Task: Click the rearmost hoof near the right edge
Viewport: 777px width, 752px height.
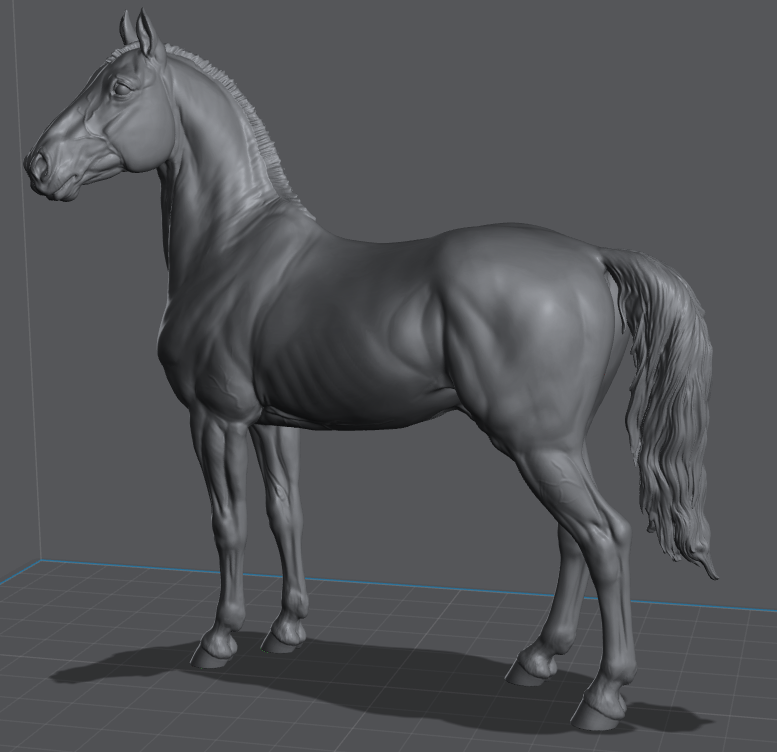Action: [x=597, y=710]
